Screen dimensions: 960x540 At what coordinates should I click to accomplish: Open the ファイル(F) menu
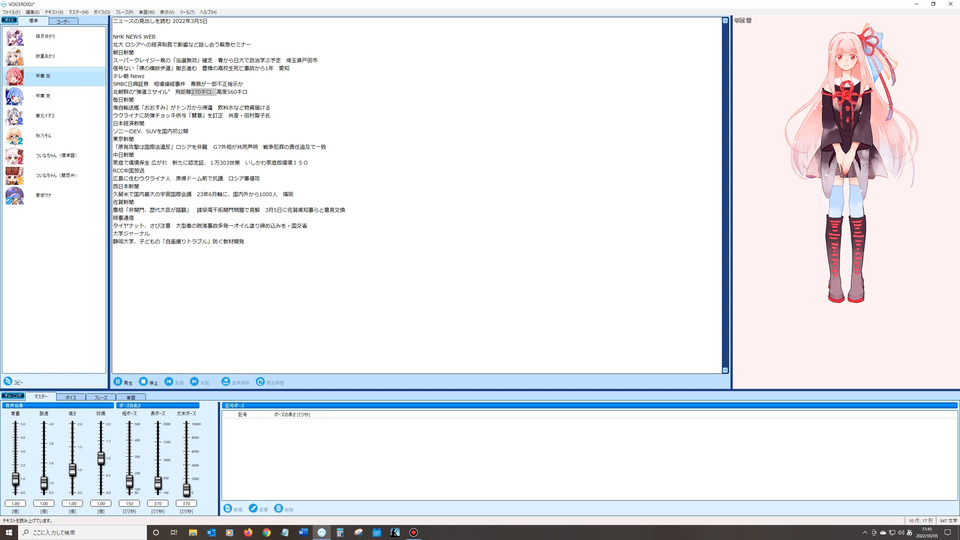click(11, 12)
